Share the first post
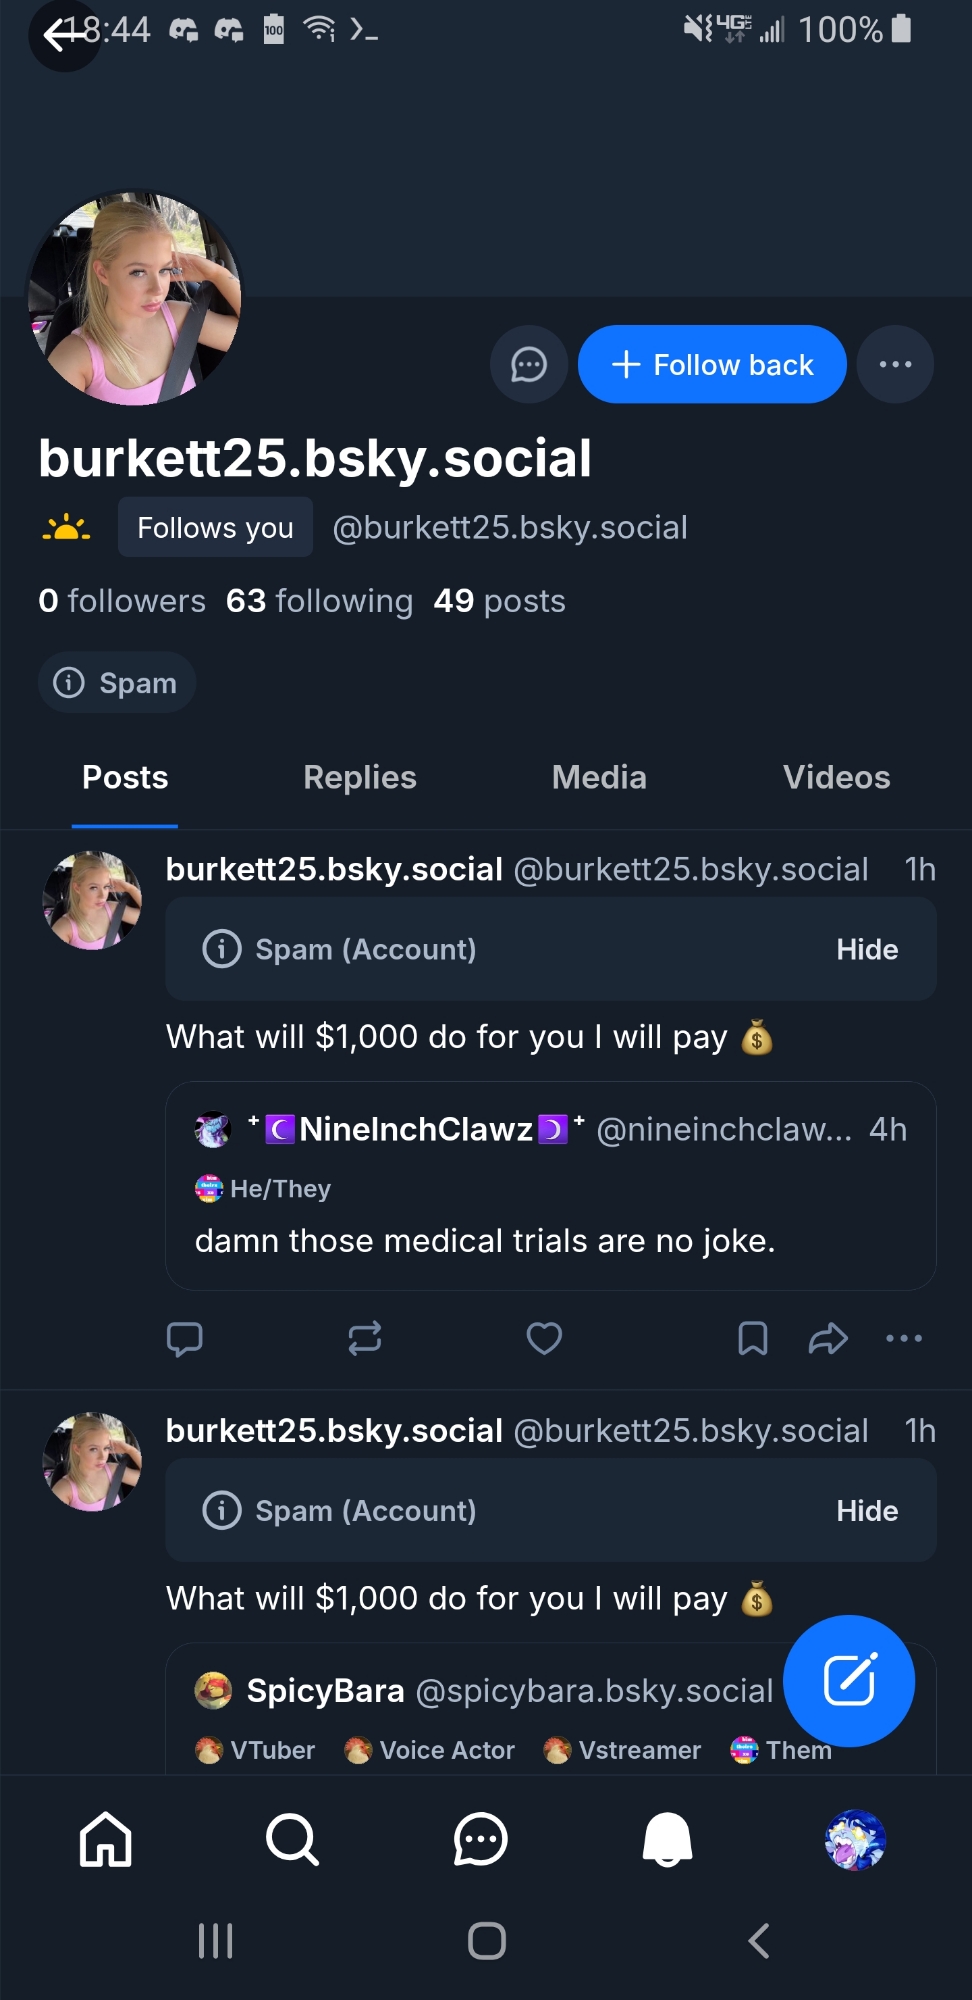972x2000 pixels. [x=828, y=1338]
